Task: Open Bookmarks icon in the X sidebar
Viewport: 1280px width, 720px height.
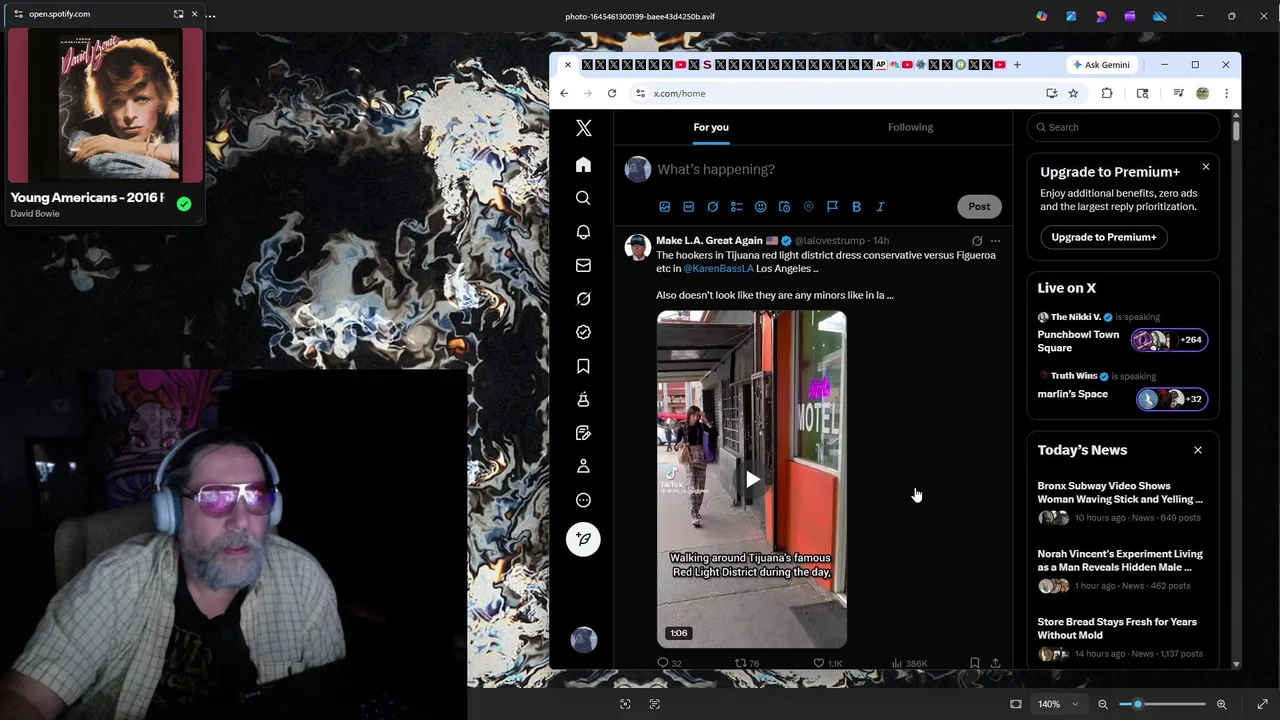Action: [583, 366]
